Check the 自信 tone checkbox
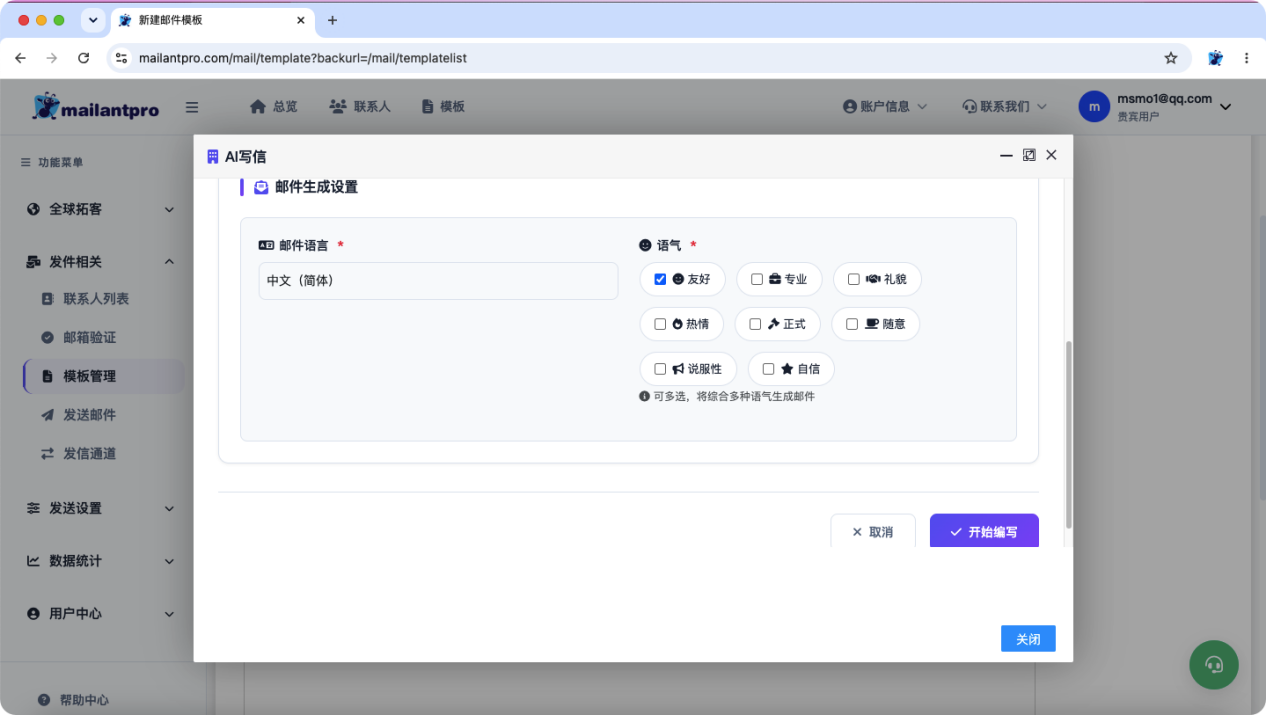Image resolution: width=1266 pixels, height=715 pixels. click(768, 369)
